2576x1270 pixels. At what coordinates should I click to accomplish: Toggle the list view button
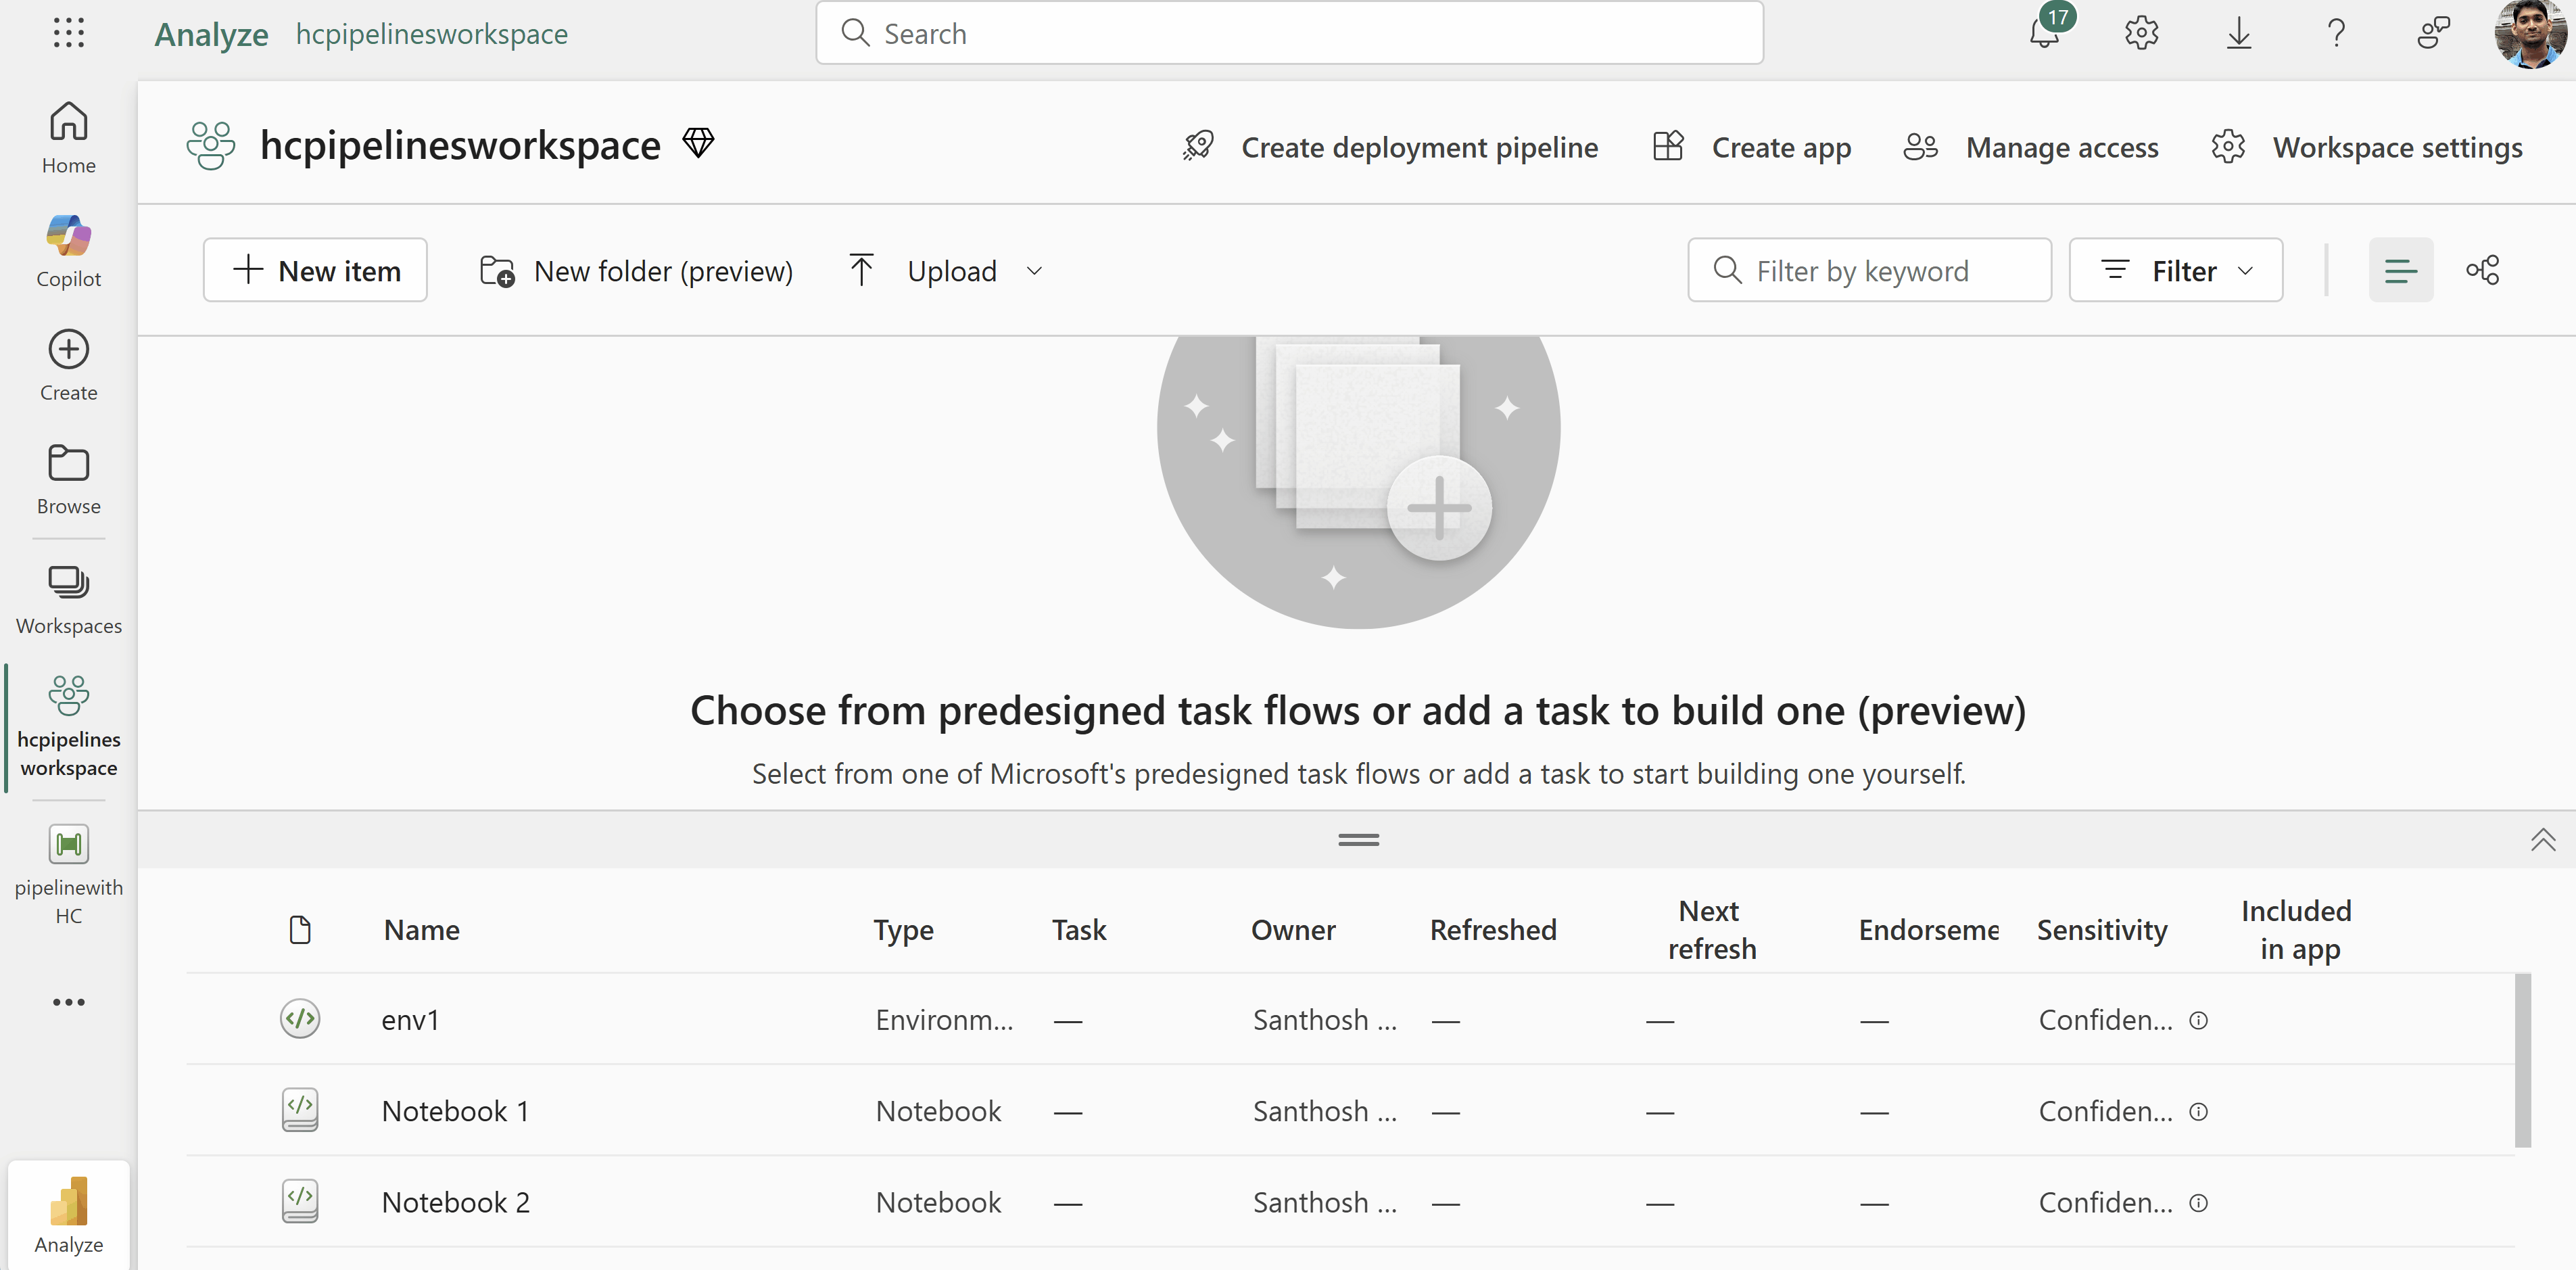(x=2400, y=270)
